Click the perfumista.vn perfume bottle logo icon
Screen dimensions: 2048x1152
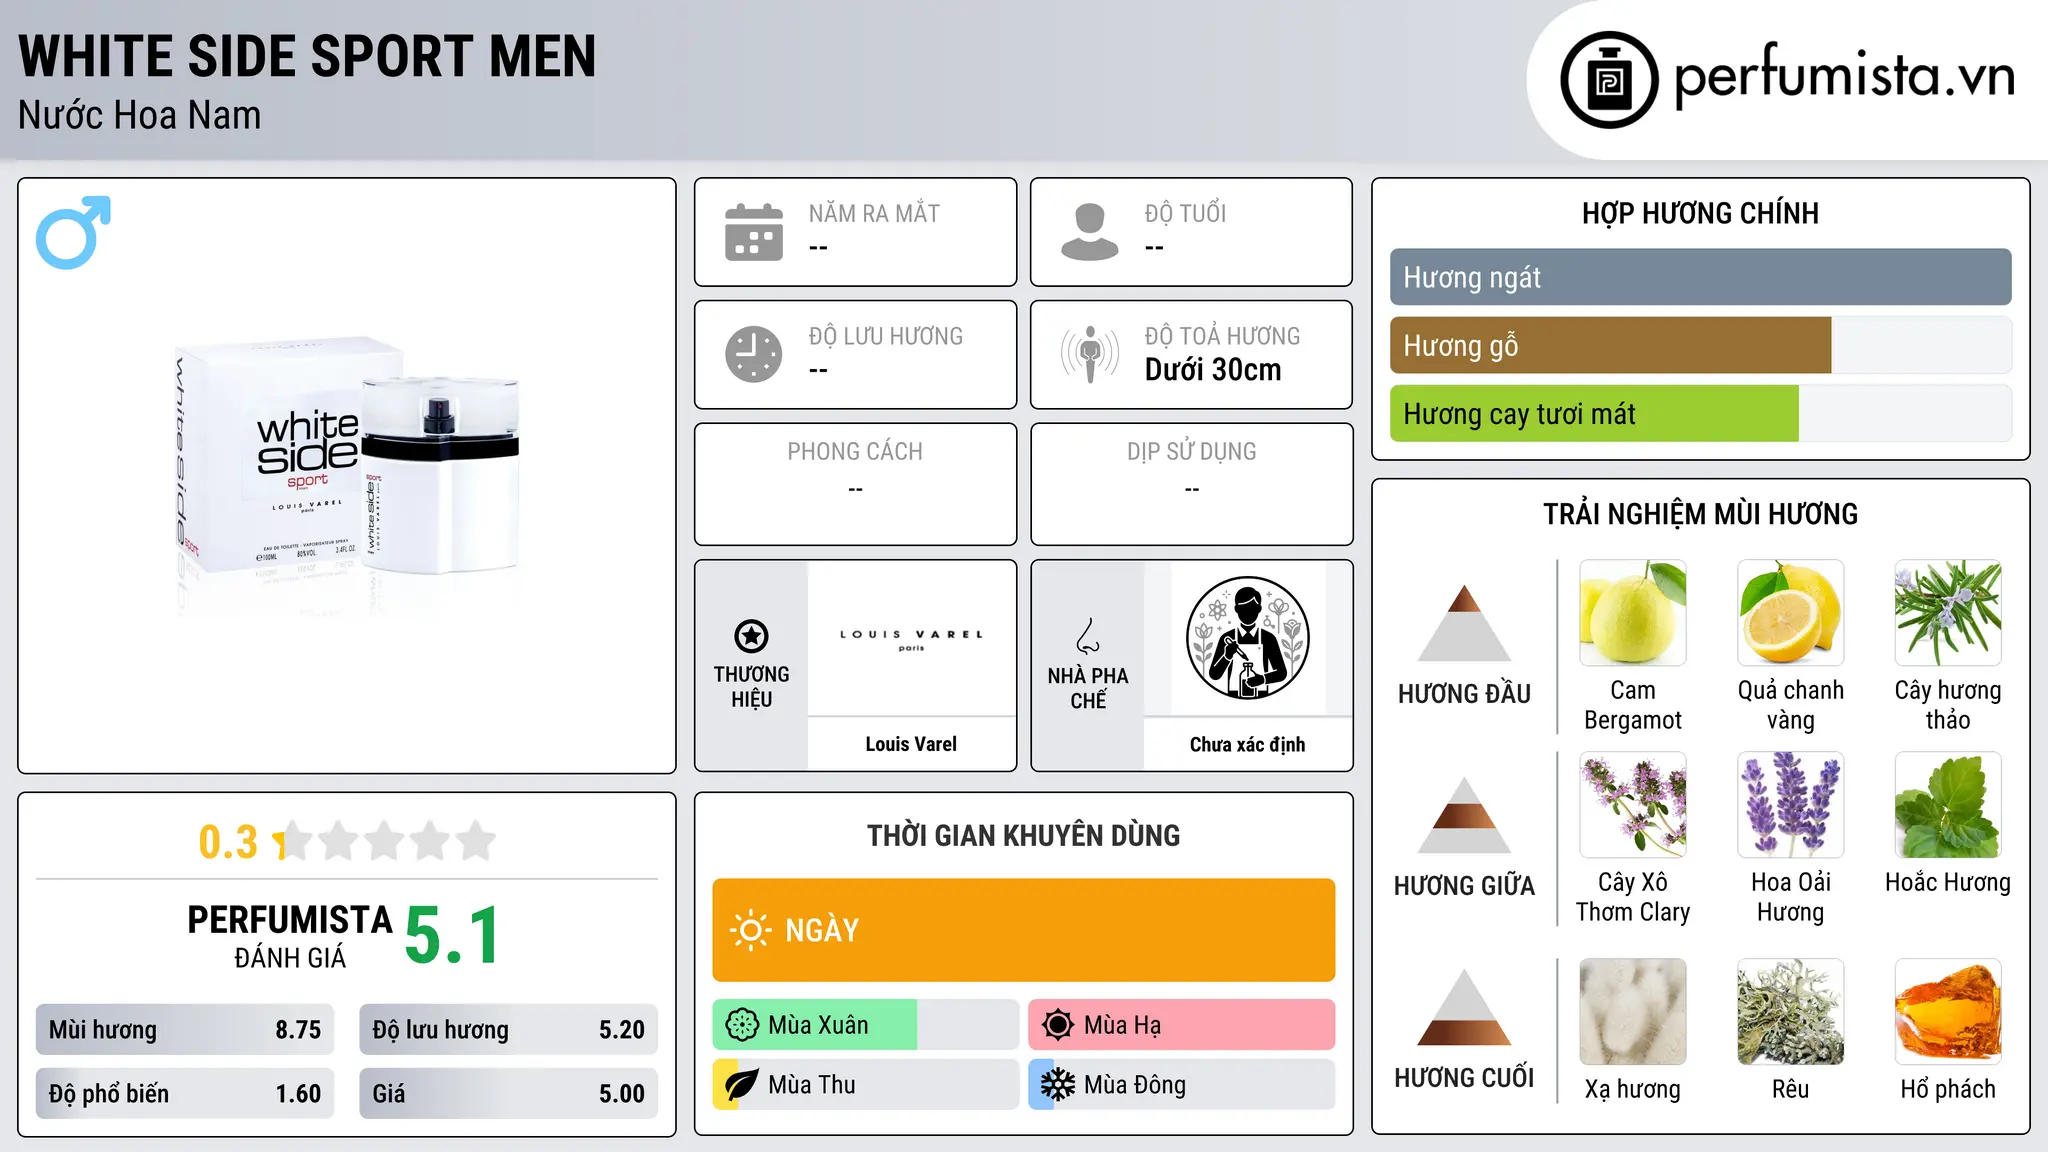tap(1609, 80)
